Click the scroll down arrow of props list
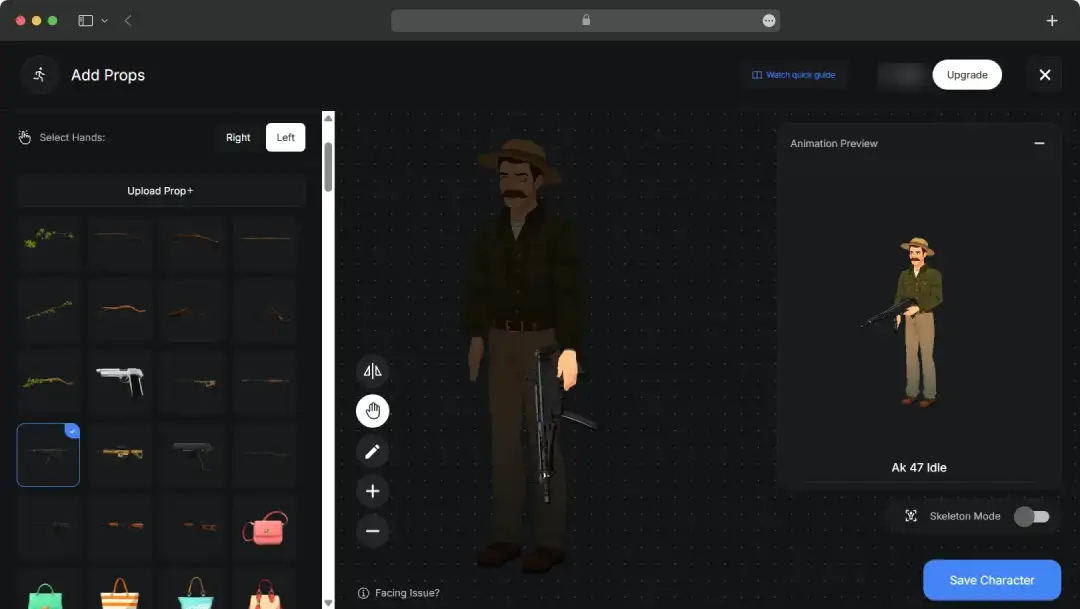This screenshot has height=609, width=1080. pos(328,603)
